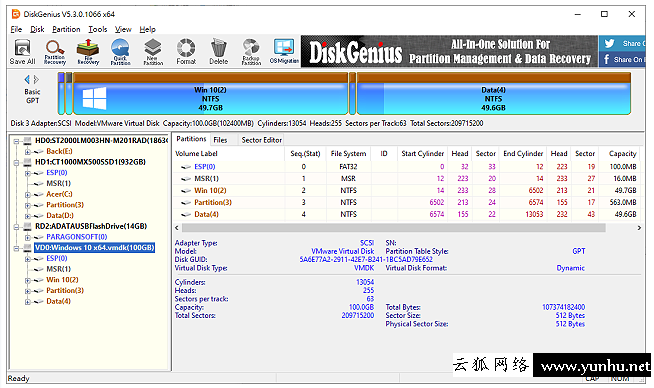Click the Start Cylinder column header

click(422, 154)
